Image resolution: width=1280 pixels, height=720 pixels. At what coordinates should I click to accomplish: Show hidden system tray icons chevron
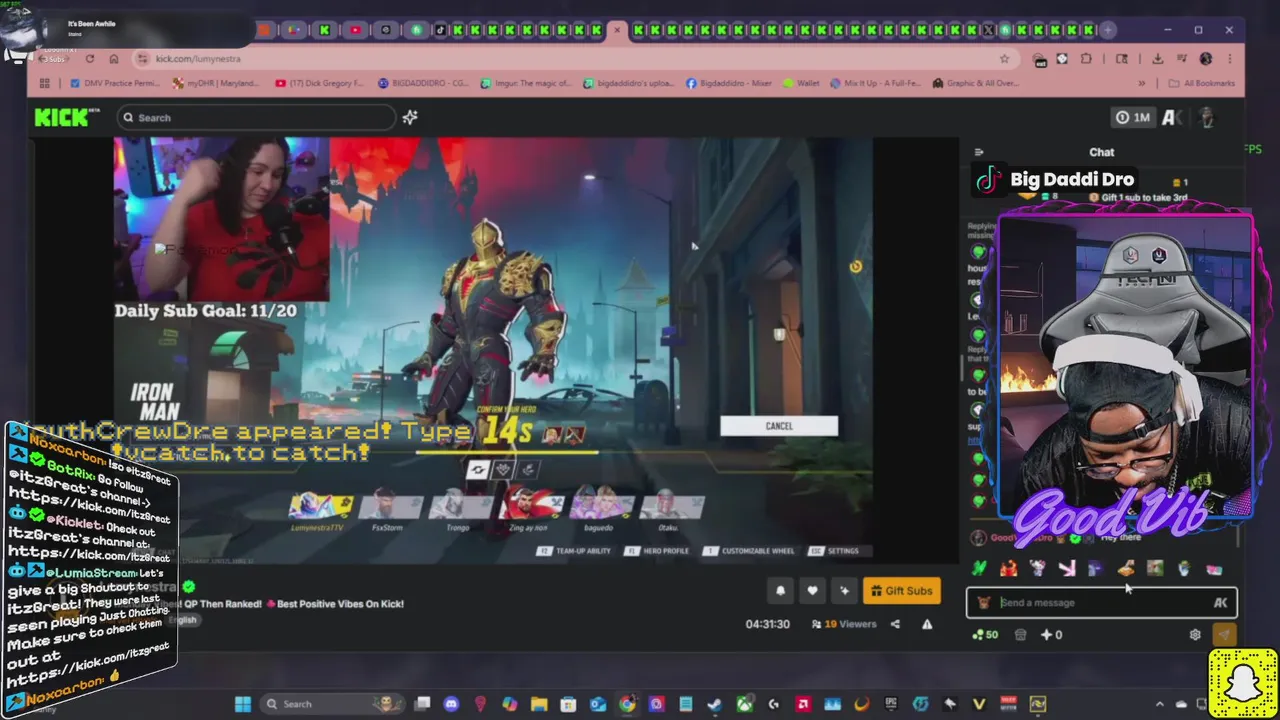coord(1160,704)
